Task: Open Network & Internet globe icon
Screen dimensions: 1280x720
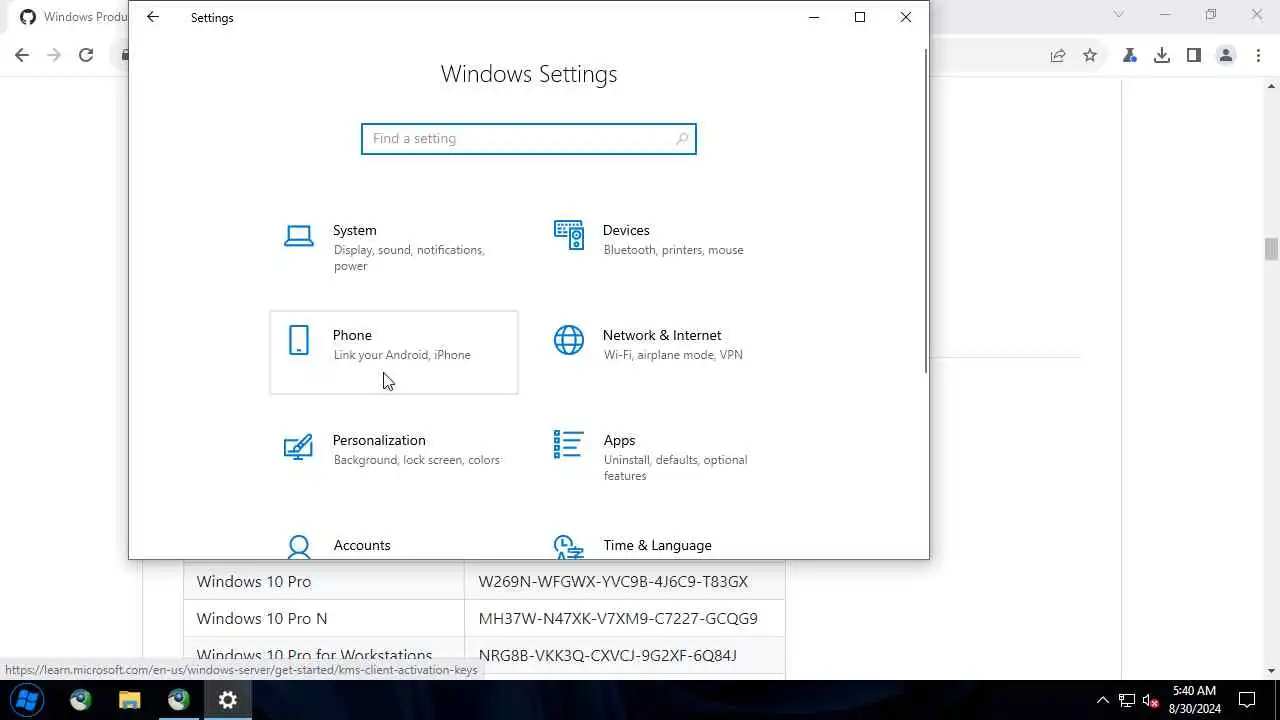Action: pos(568,340)
